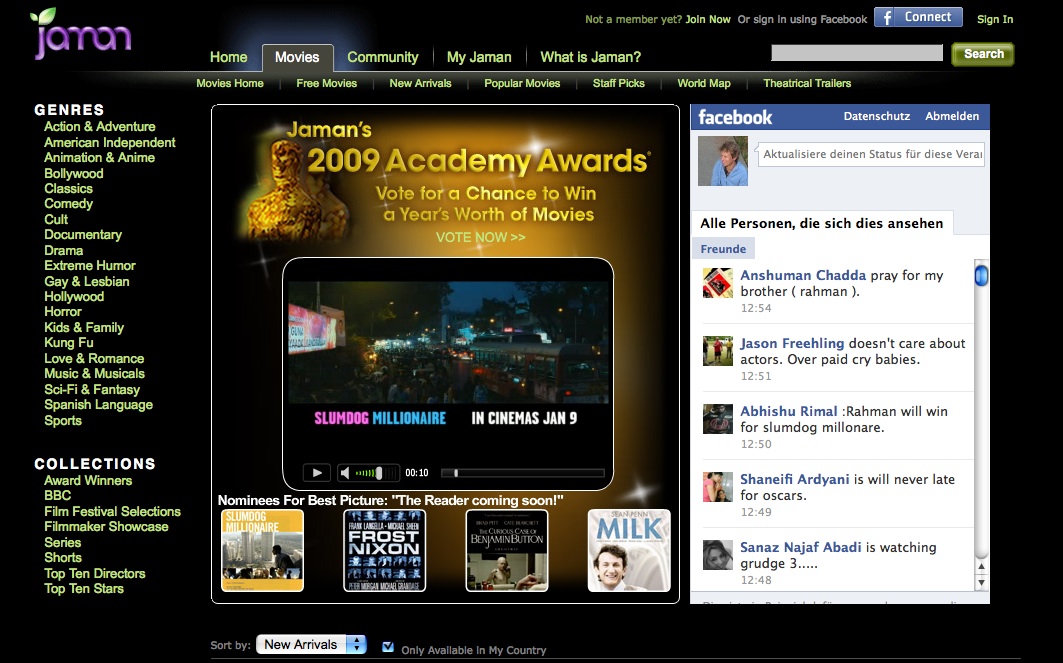This screenshot has height=663, width=1063.
Task: Go to the My Jaman tab
Action: [479, 57]
